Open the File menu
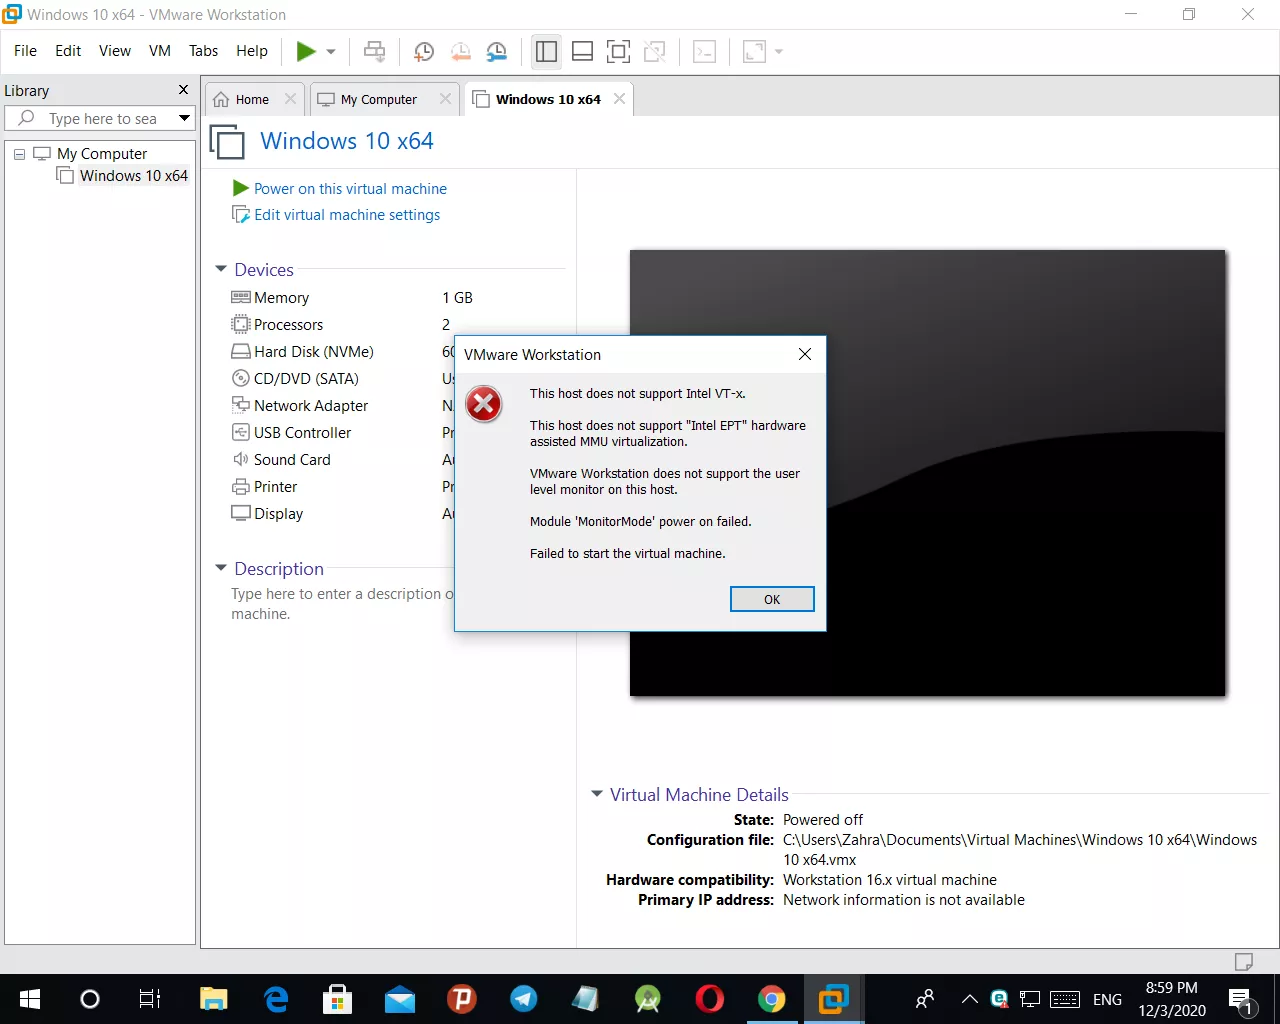 (25, 51)
